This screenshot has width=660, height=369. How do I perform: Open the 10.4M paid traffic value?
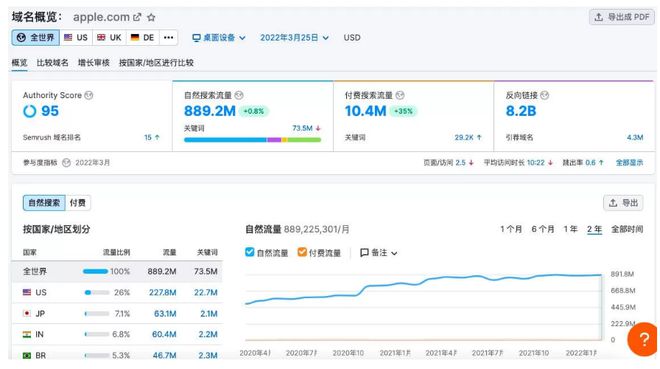click(365, 111)
